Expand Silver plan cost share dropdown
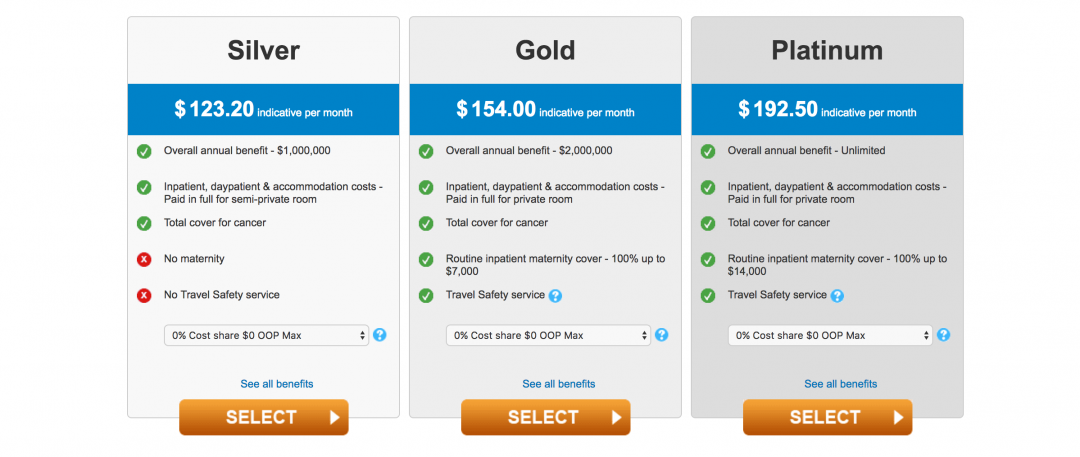1080x457 pixels. click(x=267, y=336)
